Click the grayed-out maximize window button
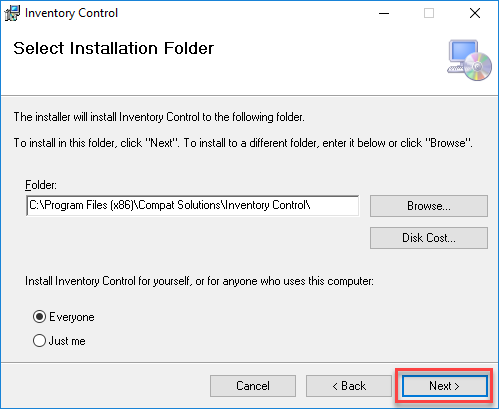 (429, 13)
